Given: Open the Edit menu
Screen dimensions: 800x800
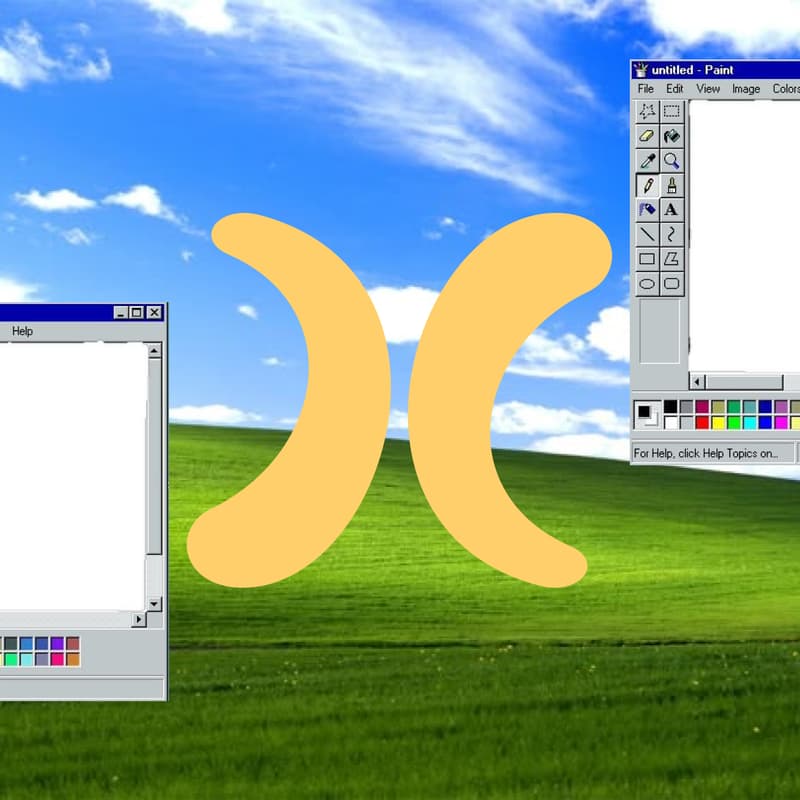Looking at the screenshot, I should tap(674, 89).
